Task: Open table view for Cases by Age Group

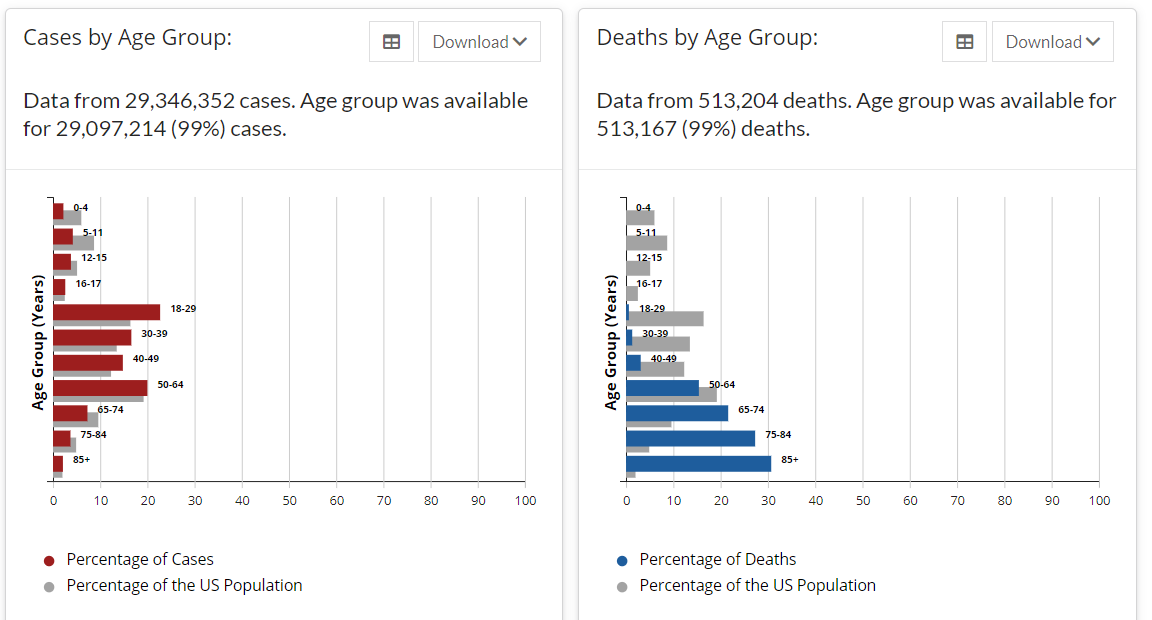Action: pos(392,42)
